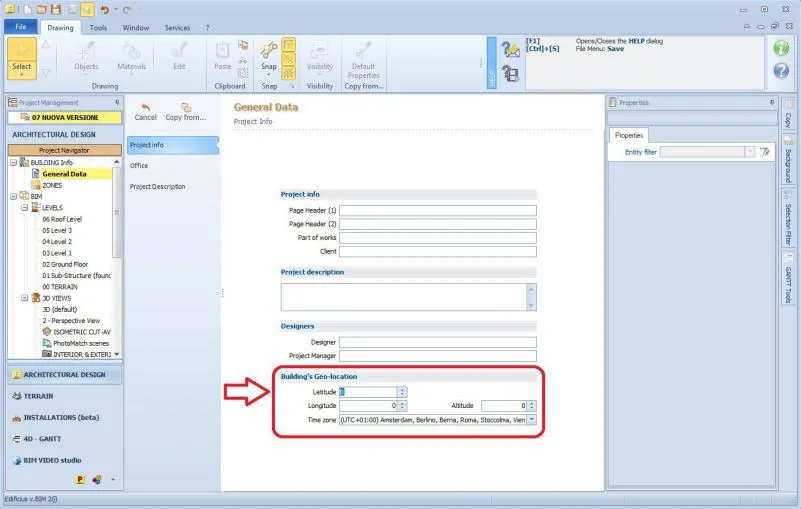The image size is (801, 509).
Task: Click the Latitude input field
Action: pyautogui.click(x=368, y=392)
